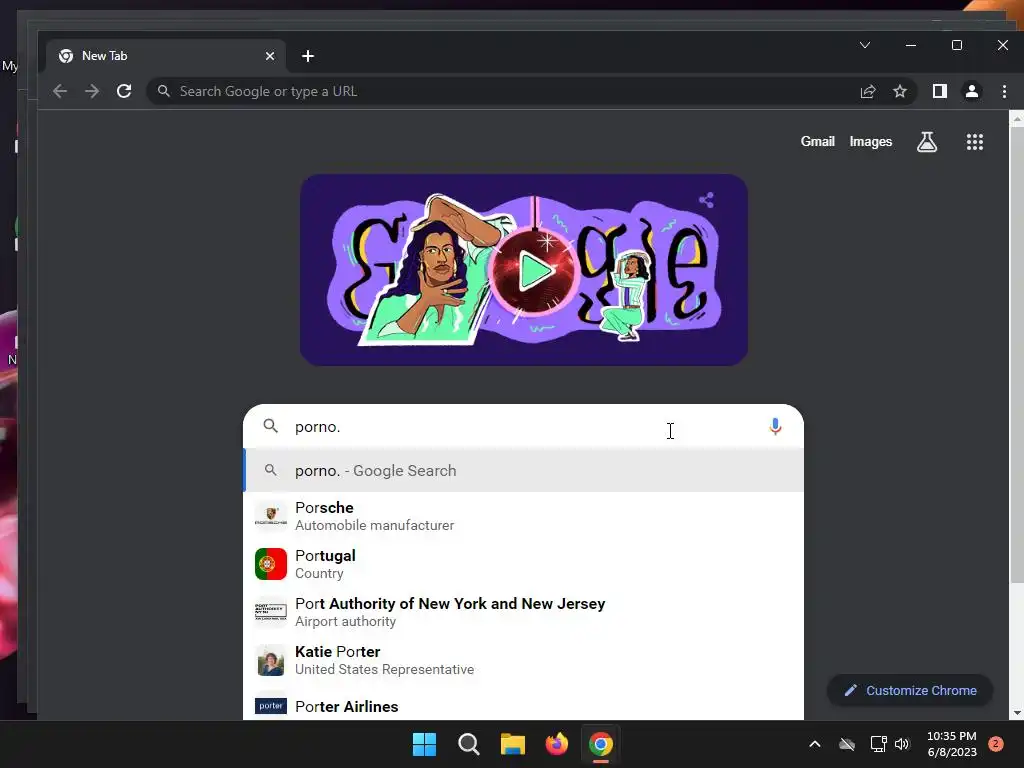Click Customize Chrome button

(x=910, y=690)
